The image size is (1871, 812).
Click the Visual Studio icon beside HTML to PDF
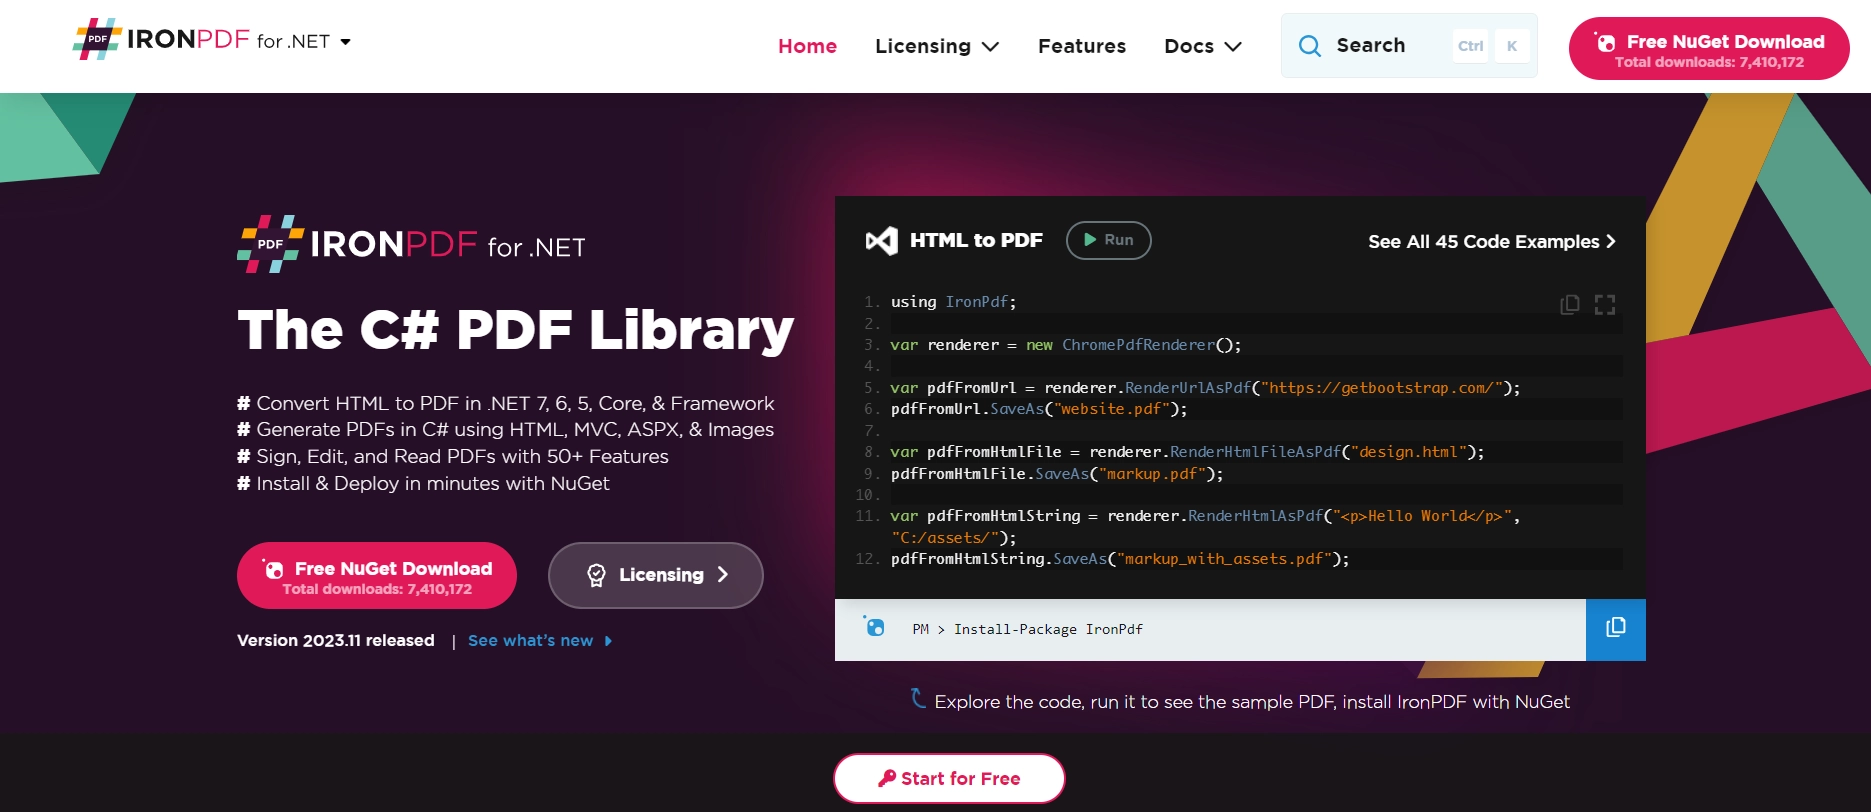click(x=881, y=241)
